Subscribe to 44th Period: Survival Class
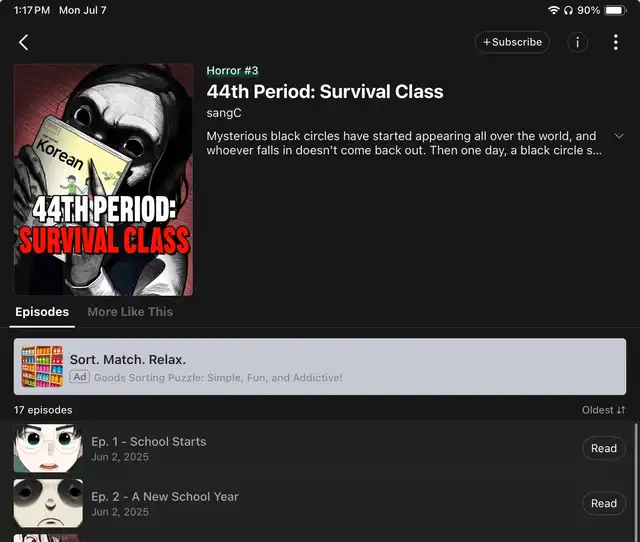Viewport: 640px width, 542px height. (512, 42)
